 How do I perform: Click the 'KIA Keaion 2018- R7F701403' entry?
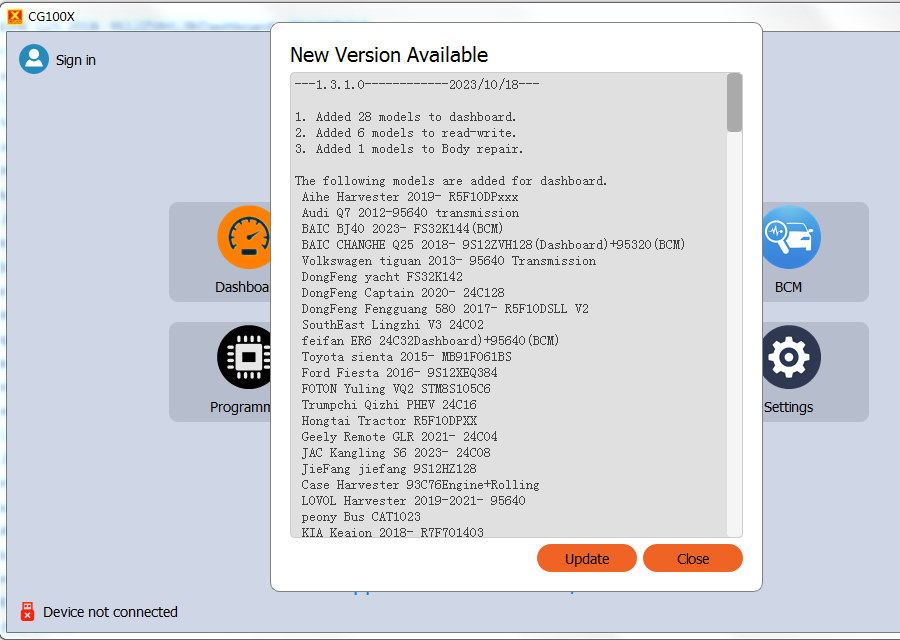pos(393,533)
